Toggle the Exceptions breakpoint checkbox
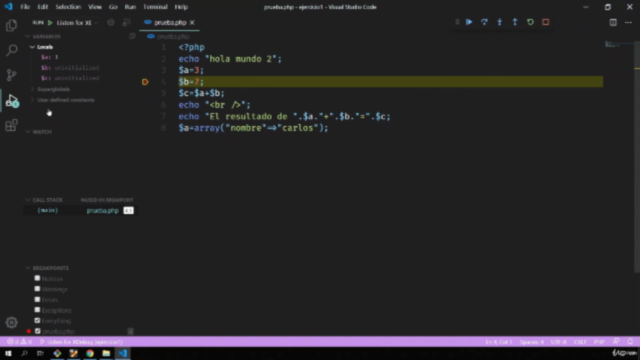 click(x=37, y=310)
